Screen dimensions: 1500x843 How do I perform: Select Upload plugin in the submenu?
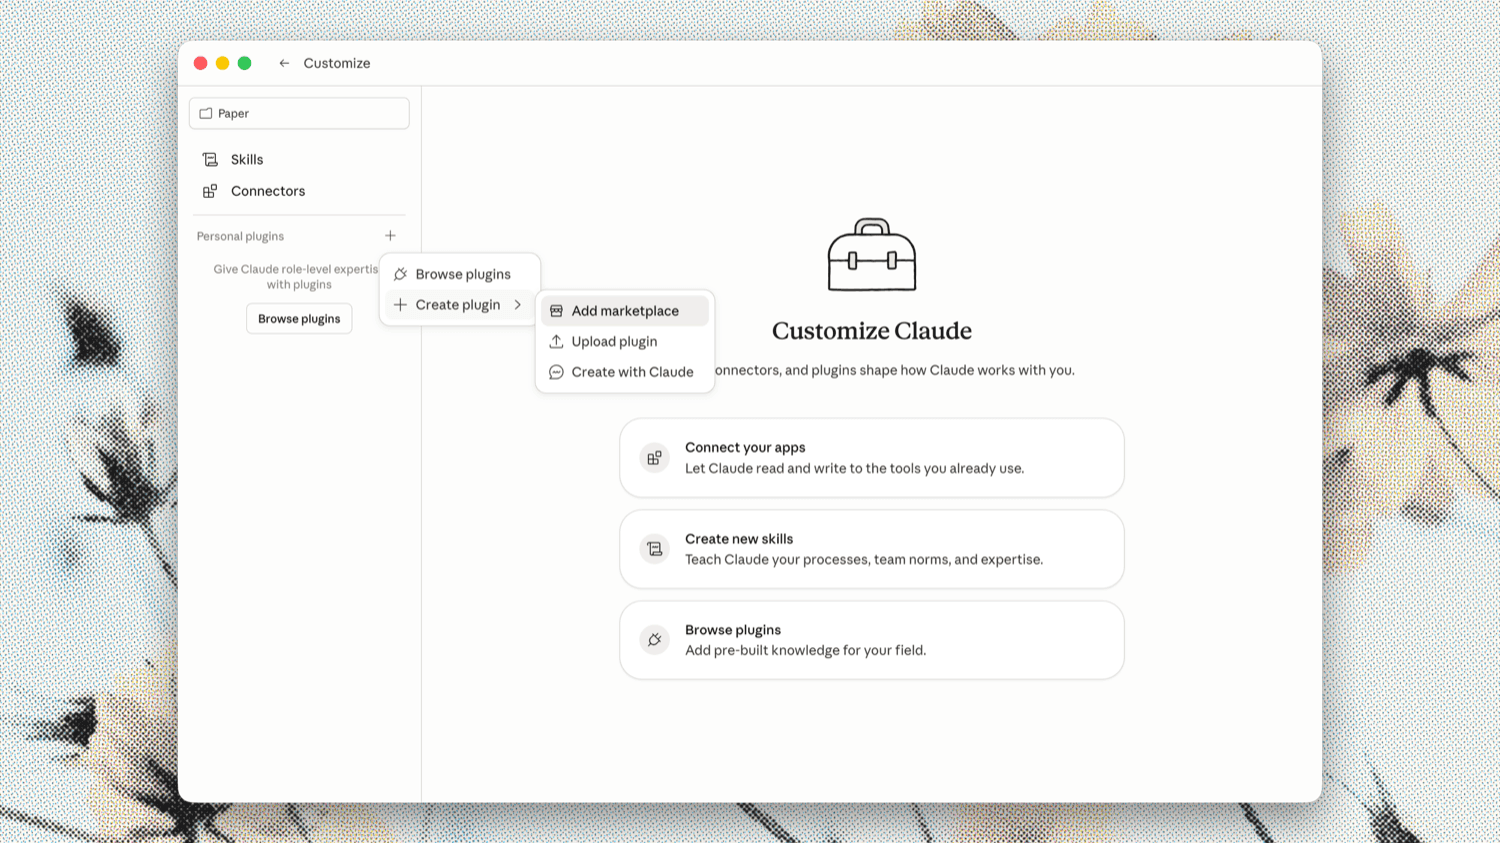coord(625,341)
